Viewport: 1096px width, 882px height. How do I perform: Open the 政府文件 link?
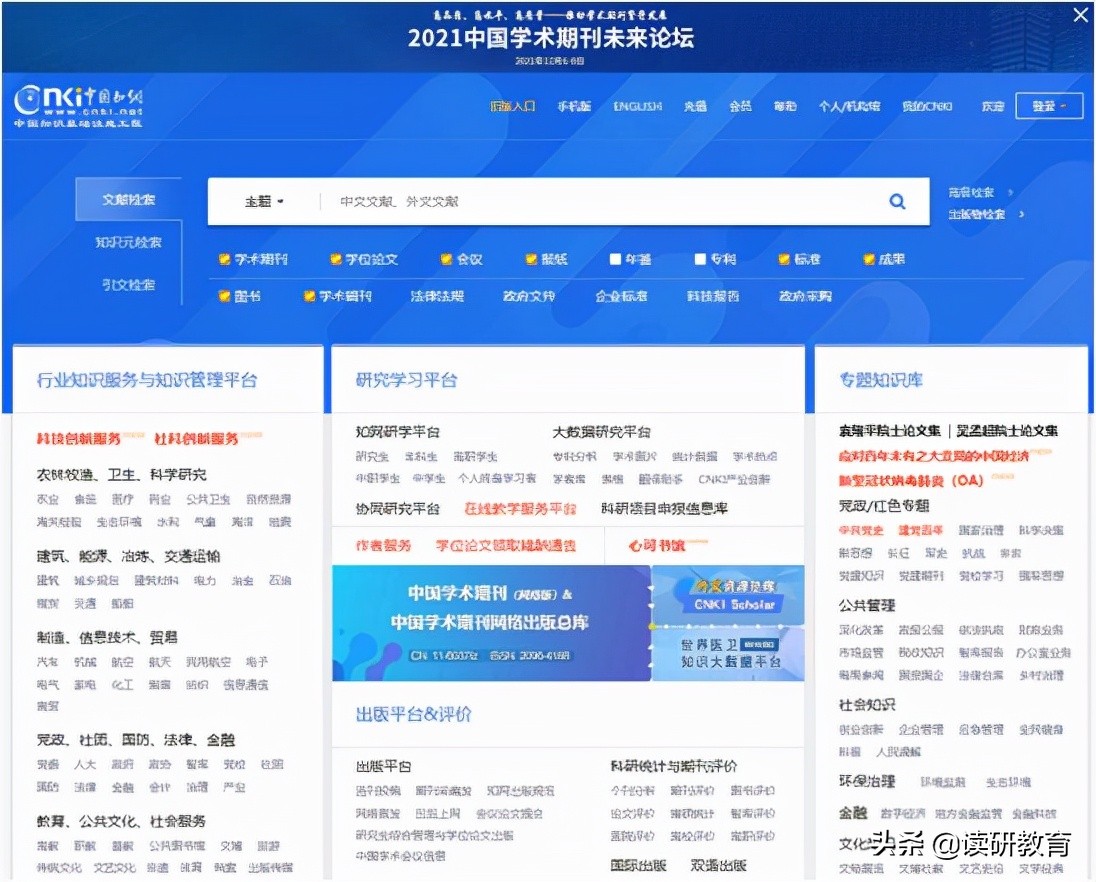click(x=529, y=296)
